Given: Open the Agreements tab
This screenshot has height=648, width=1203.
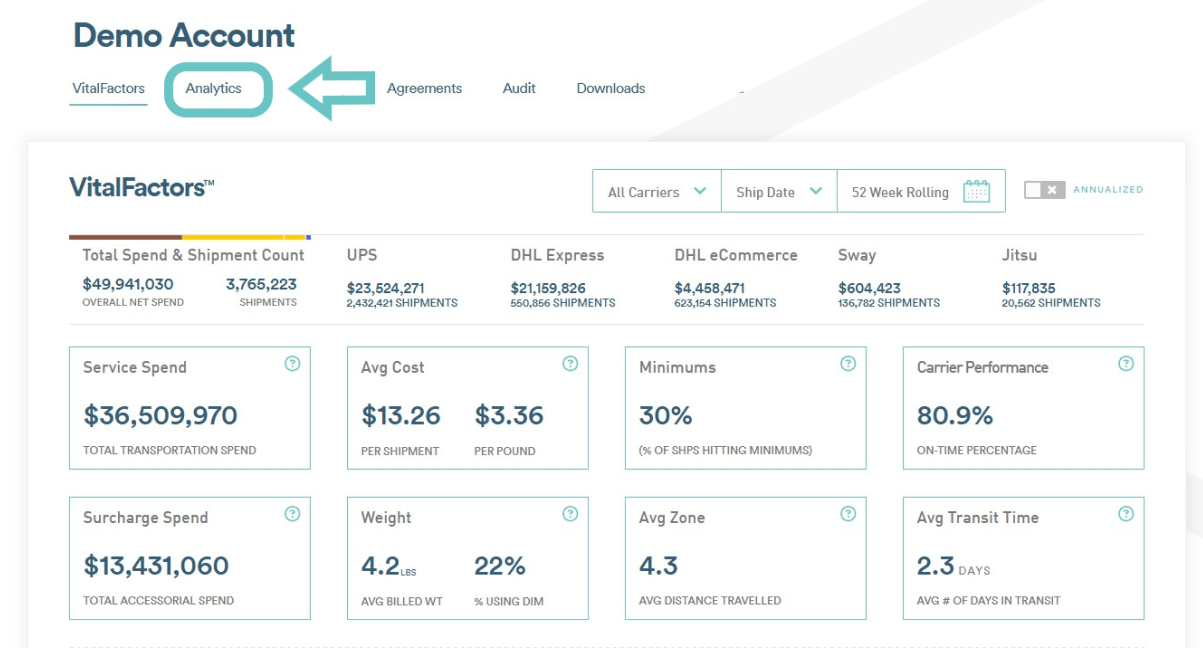Looking at the screenshot, I should pos(424,89).
